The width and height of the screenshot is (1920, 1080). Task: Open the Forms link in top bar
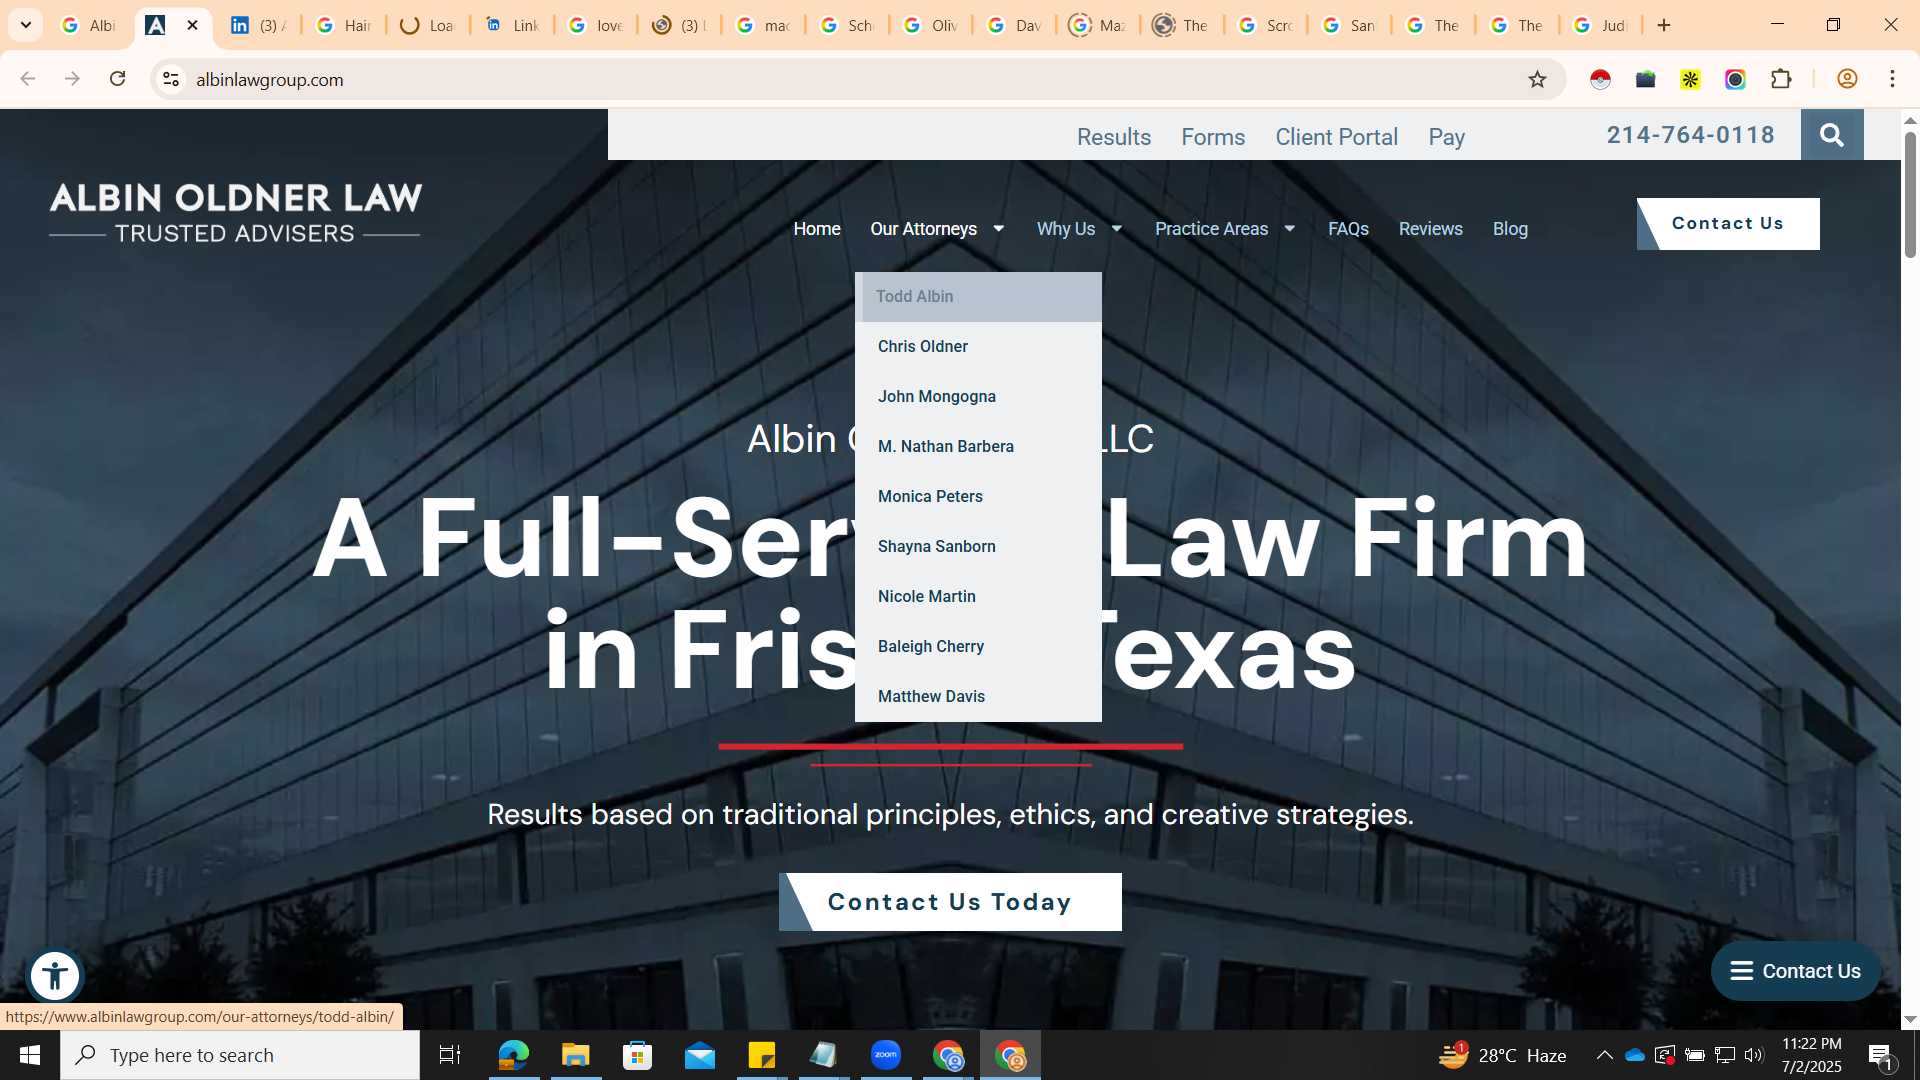pos(1213,137)
